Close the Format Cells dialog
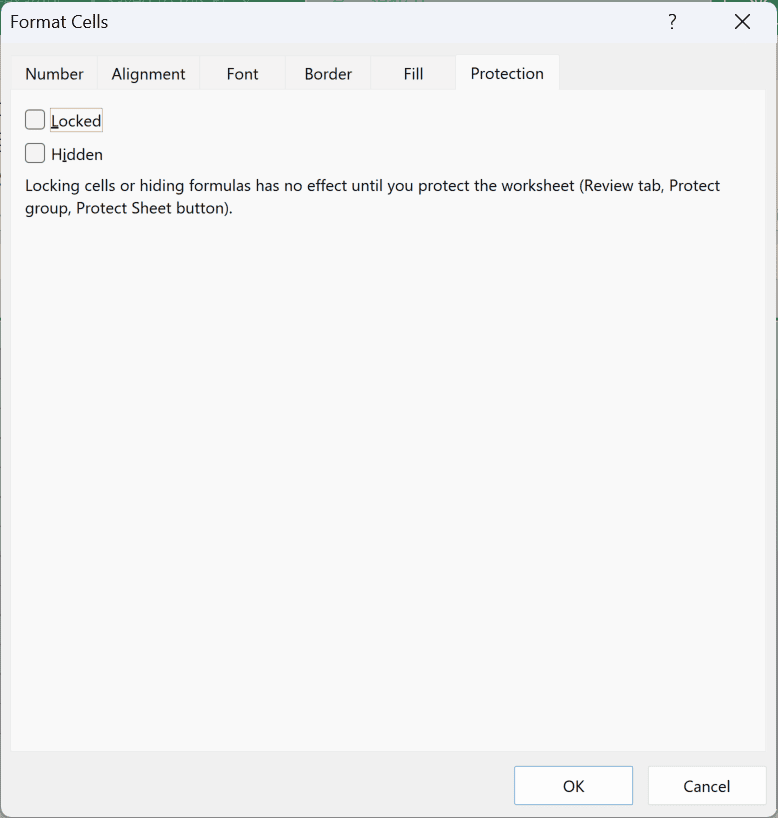Viewport: 778px width, 818px height. 742,22
